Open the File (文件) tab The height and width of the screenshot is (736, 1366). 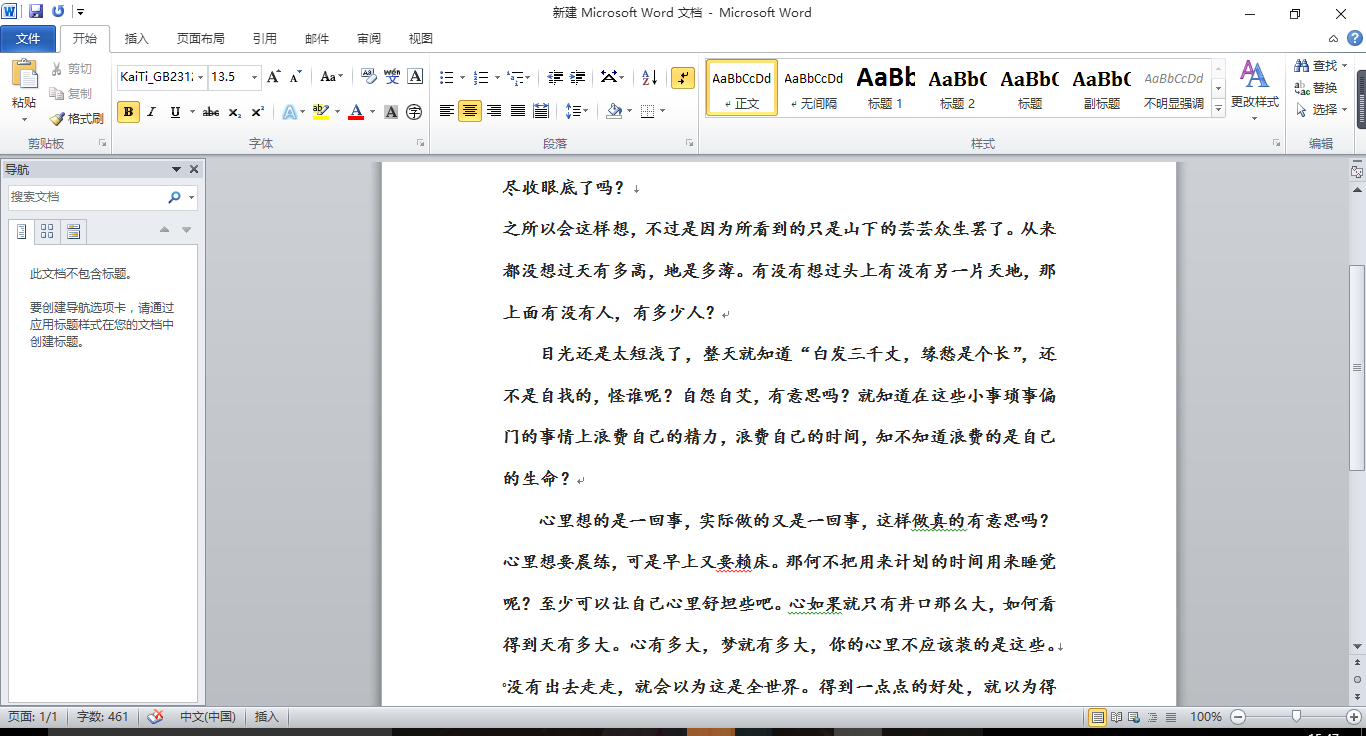point(28,39)
